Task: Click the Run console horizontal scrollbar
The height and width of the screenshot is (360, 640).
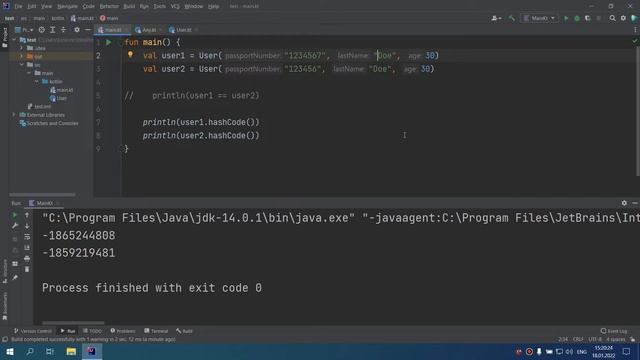Action: point(73,323)
